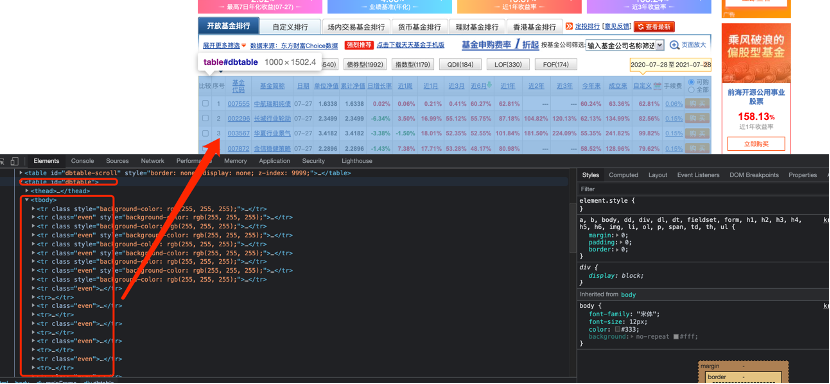This screenshot has height=384, width=830.
Task: Click 点击下载天天基金手机版 link
Action: [x=411, y=46]
